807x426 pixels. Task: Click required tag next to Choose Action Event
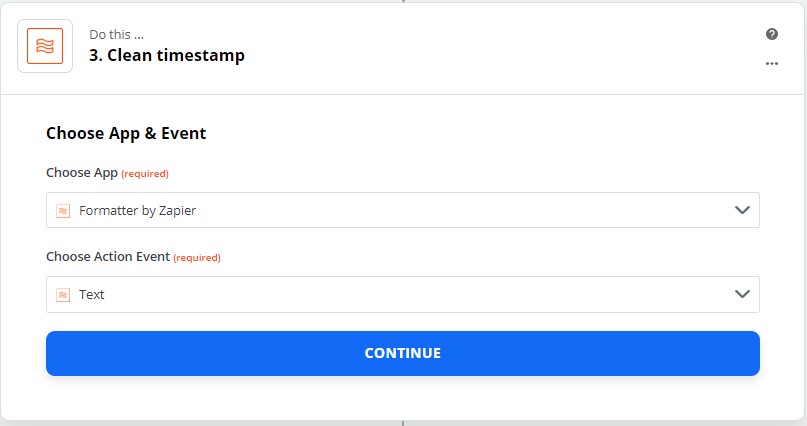[x=197, y=258]
